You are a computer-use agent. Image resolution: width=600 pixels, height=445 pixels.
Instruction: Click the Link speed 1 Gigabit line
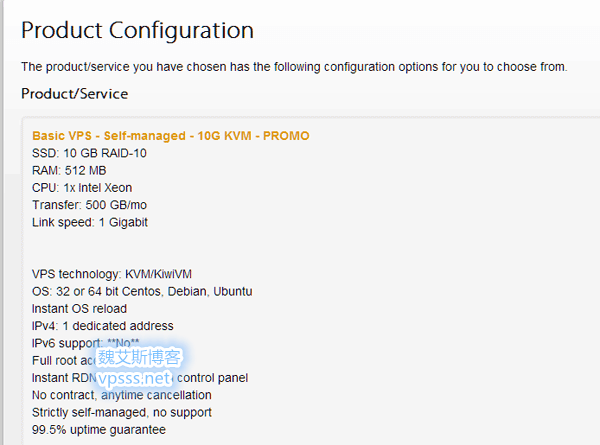pos(90,222)
